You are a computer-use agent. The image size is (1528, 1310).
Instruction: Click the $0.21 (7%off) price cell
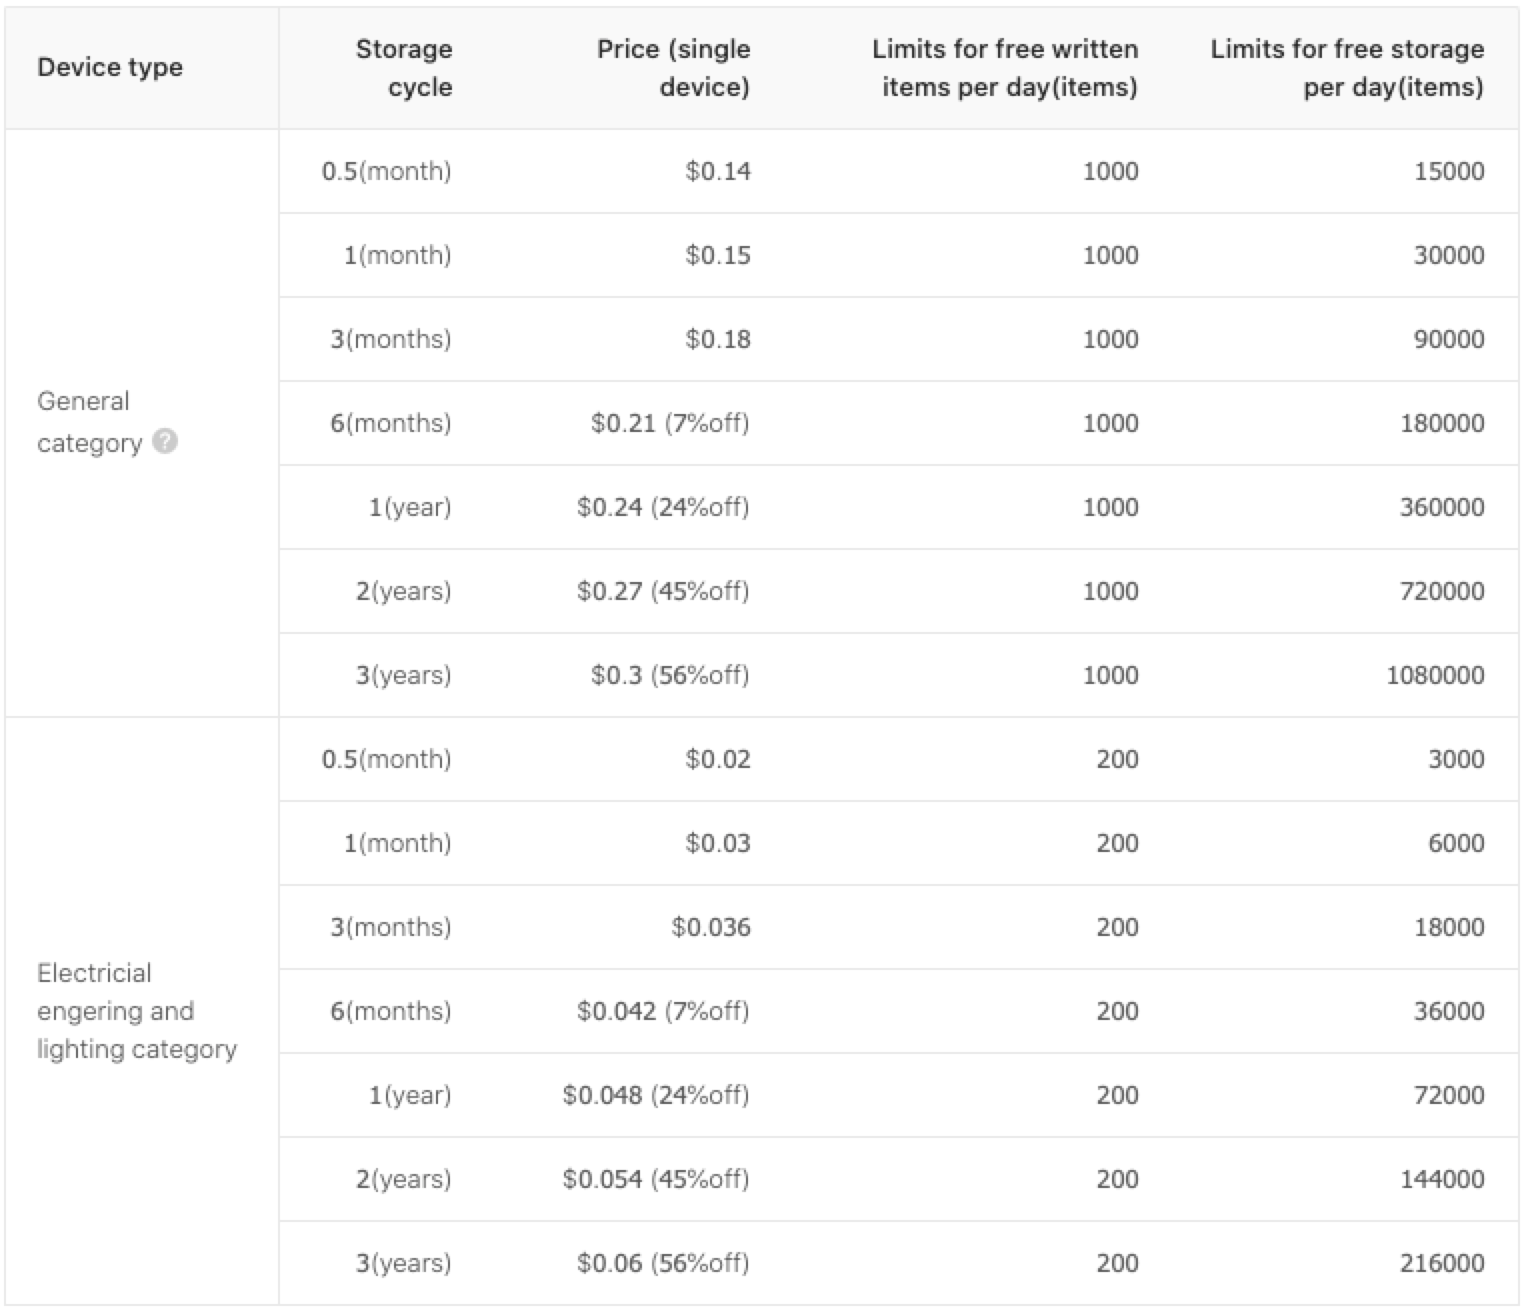(x=670, y=423)
